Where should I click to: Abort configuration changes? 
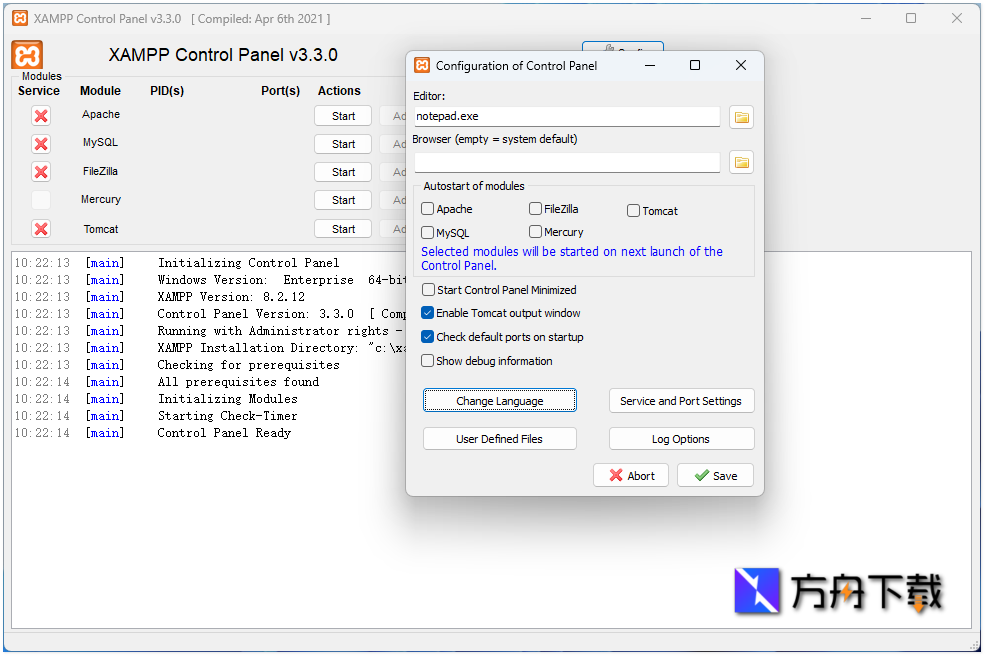(x=631, y=475)
